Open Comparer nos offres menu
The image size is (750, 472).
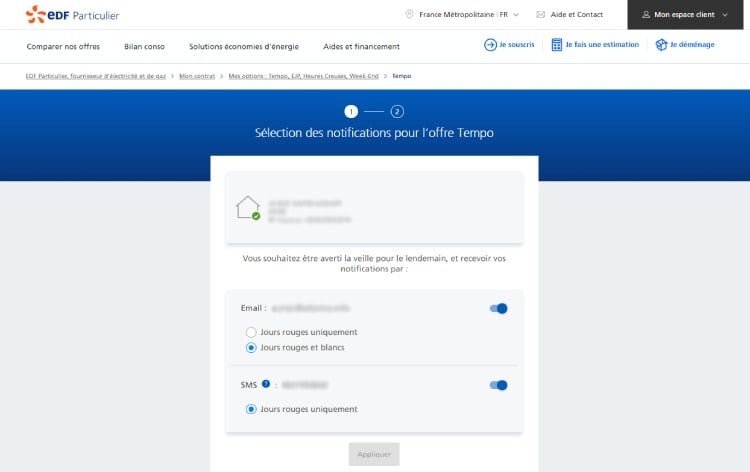(63, 46)
